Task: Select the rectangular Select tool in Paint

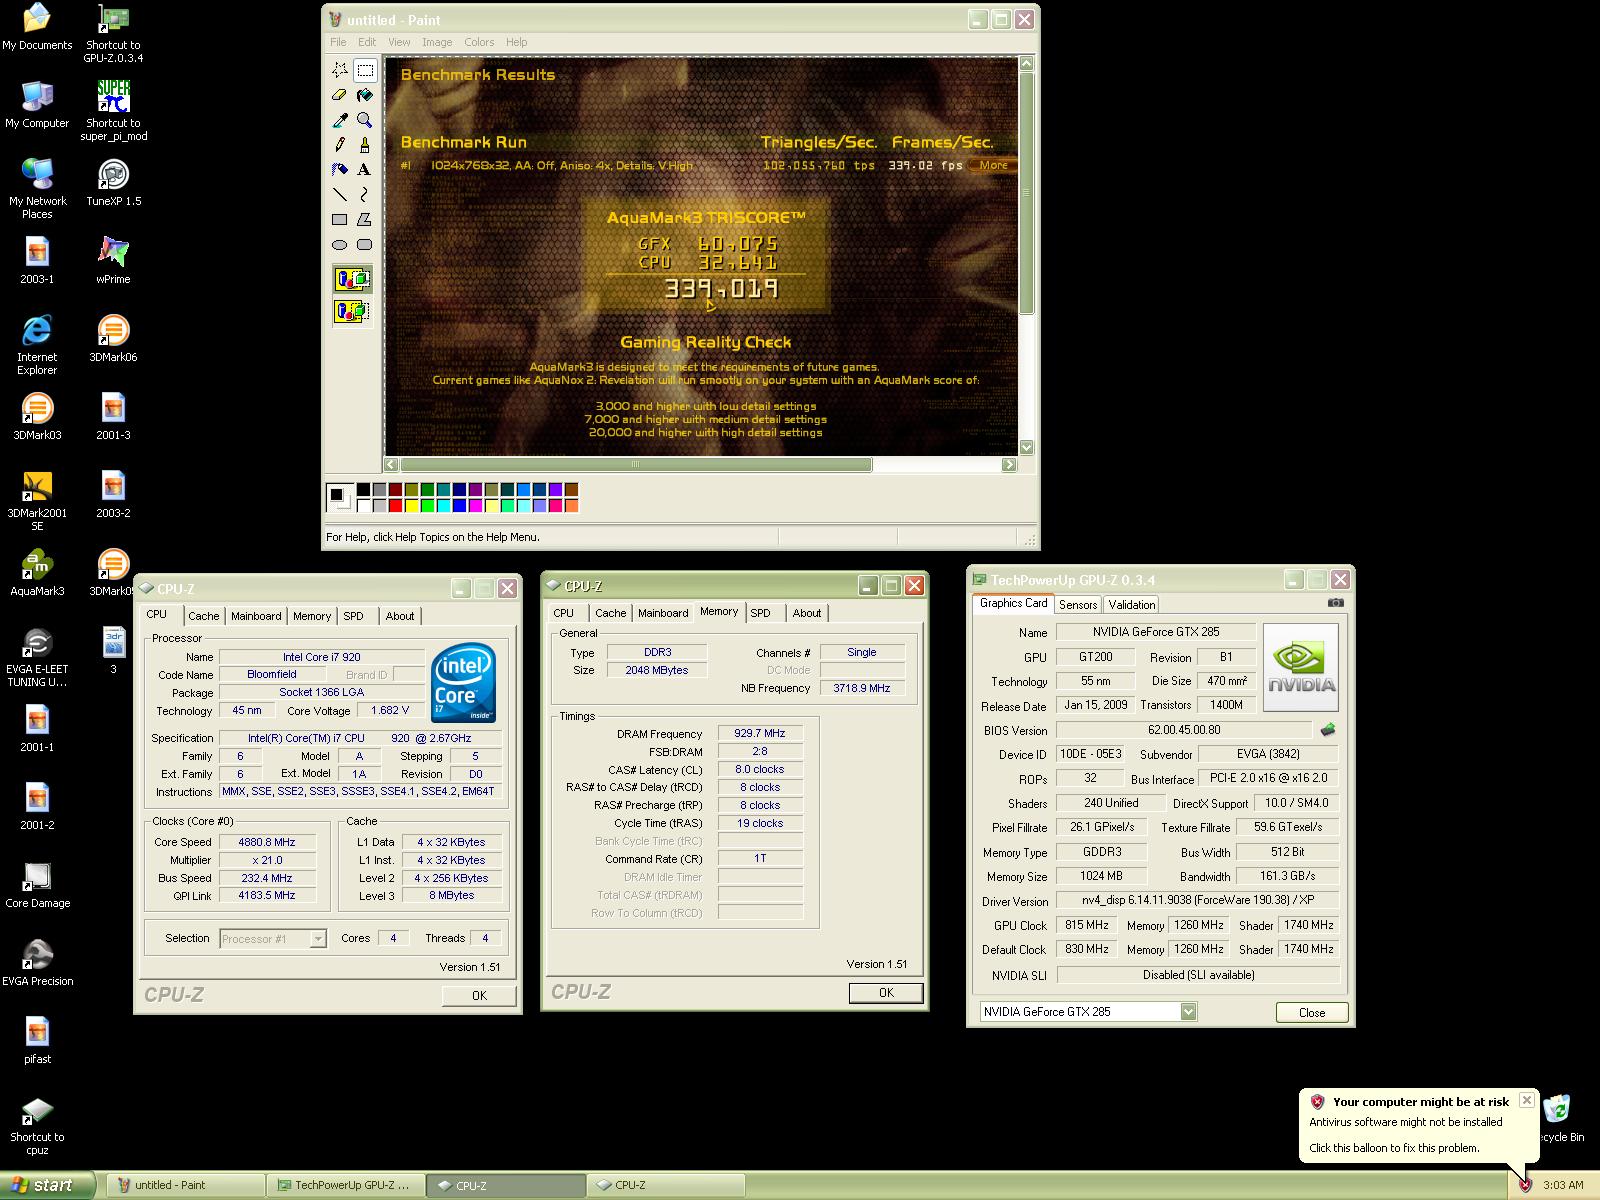Action: pyautogui.click(x=365, y=70)
